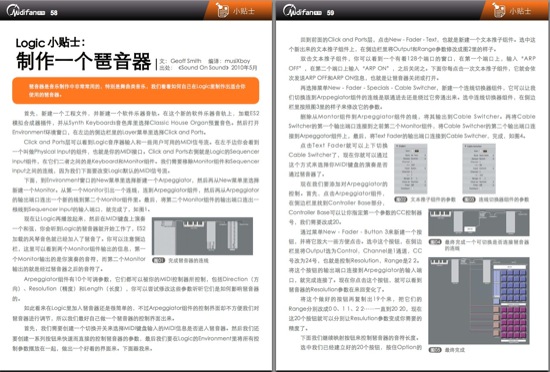
Task: Select the 图05 figure label badge
Action: tap(435, 350)
